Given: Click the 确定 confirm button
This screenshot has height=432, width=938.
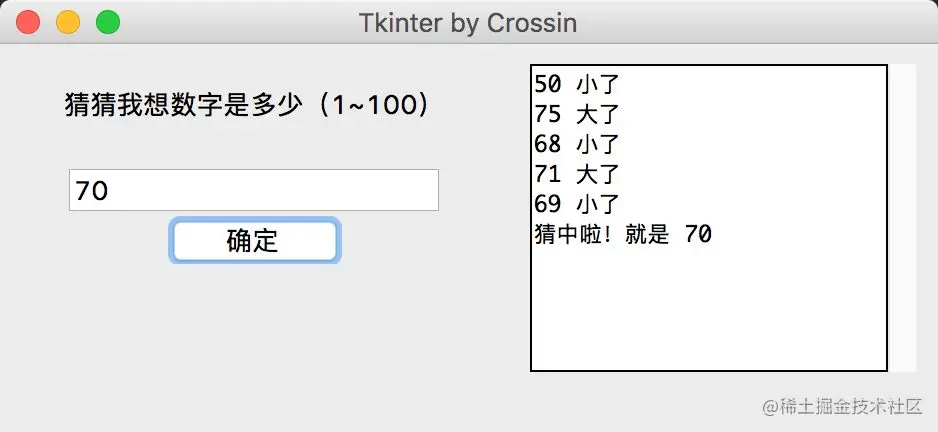Looking at the screenshot, I should [254, 241].
